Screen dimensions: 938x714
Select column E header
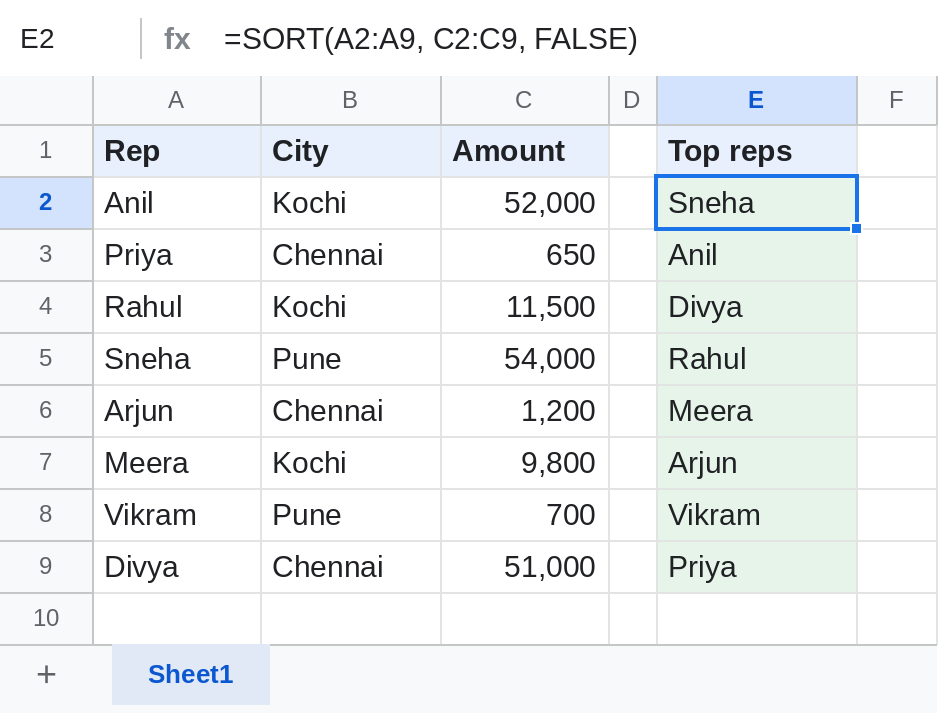click(x=757, y=100)
